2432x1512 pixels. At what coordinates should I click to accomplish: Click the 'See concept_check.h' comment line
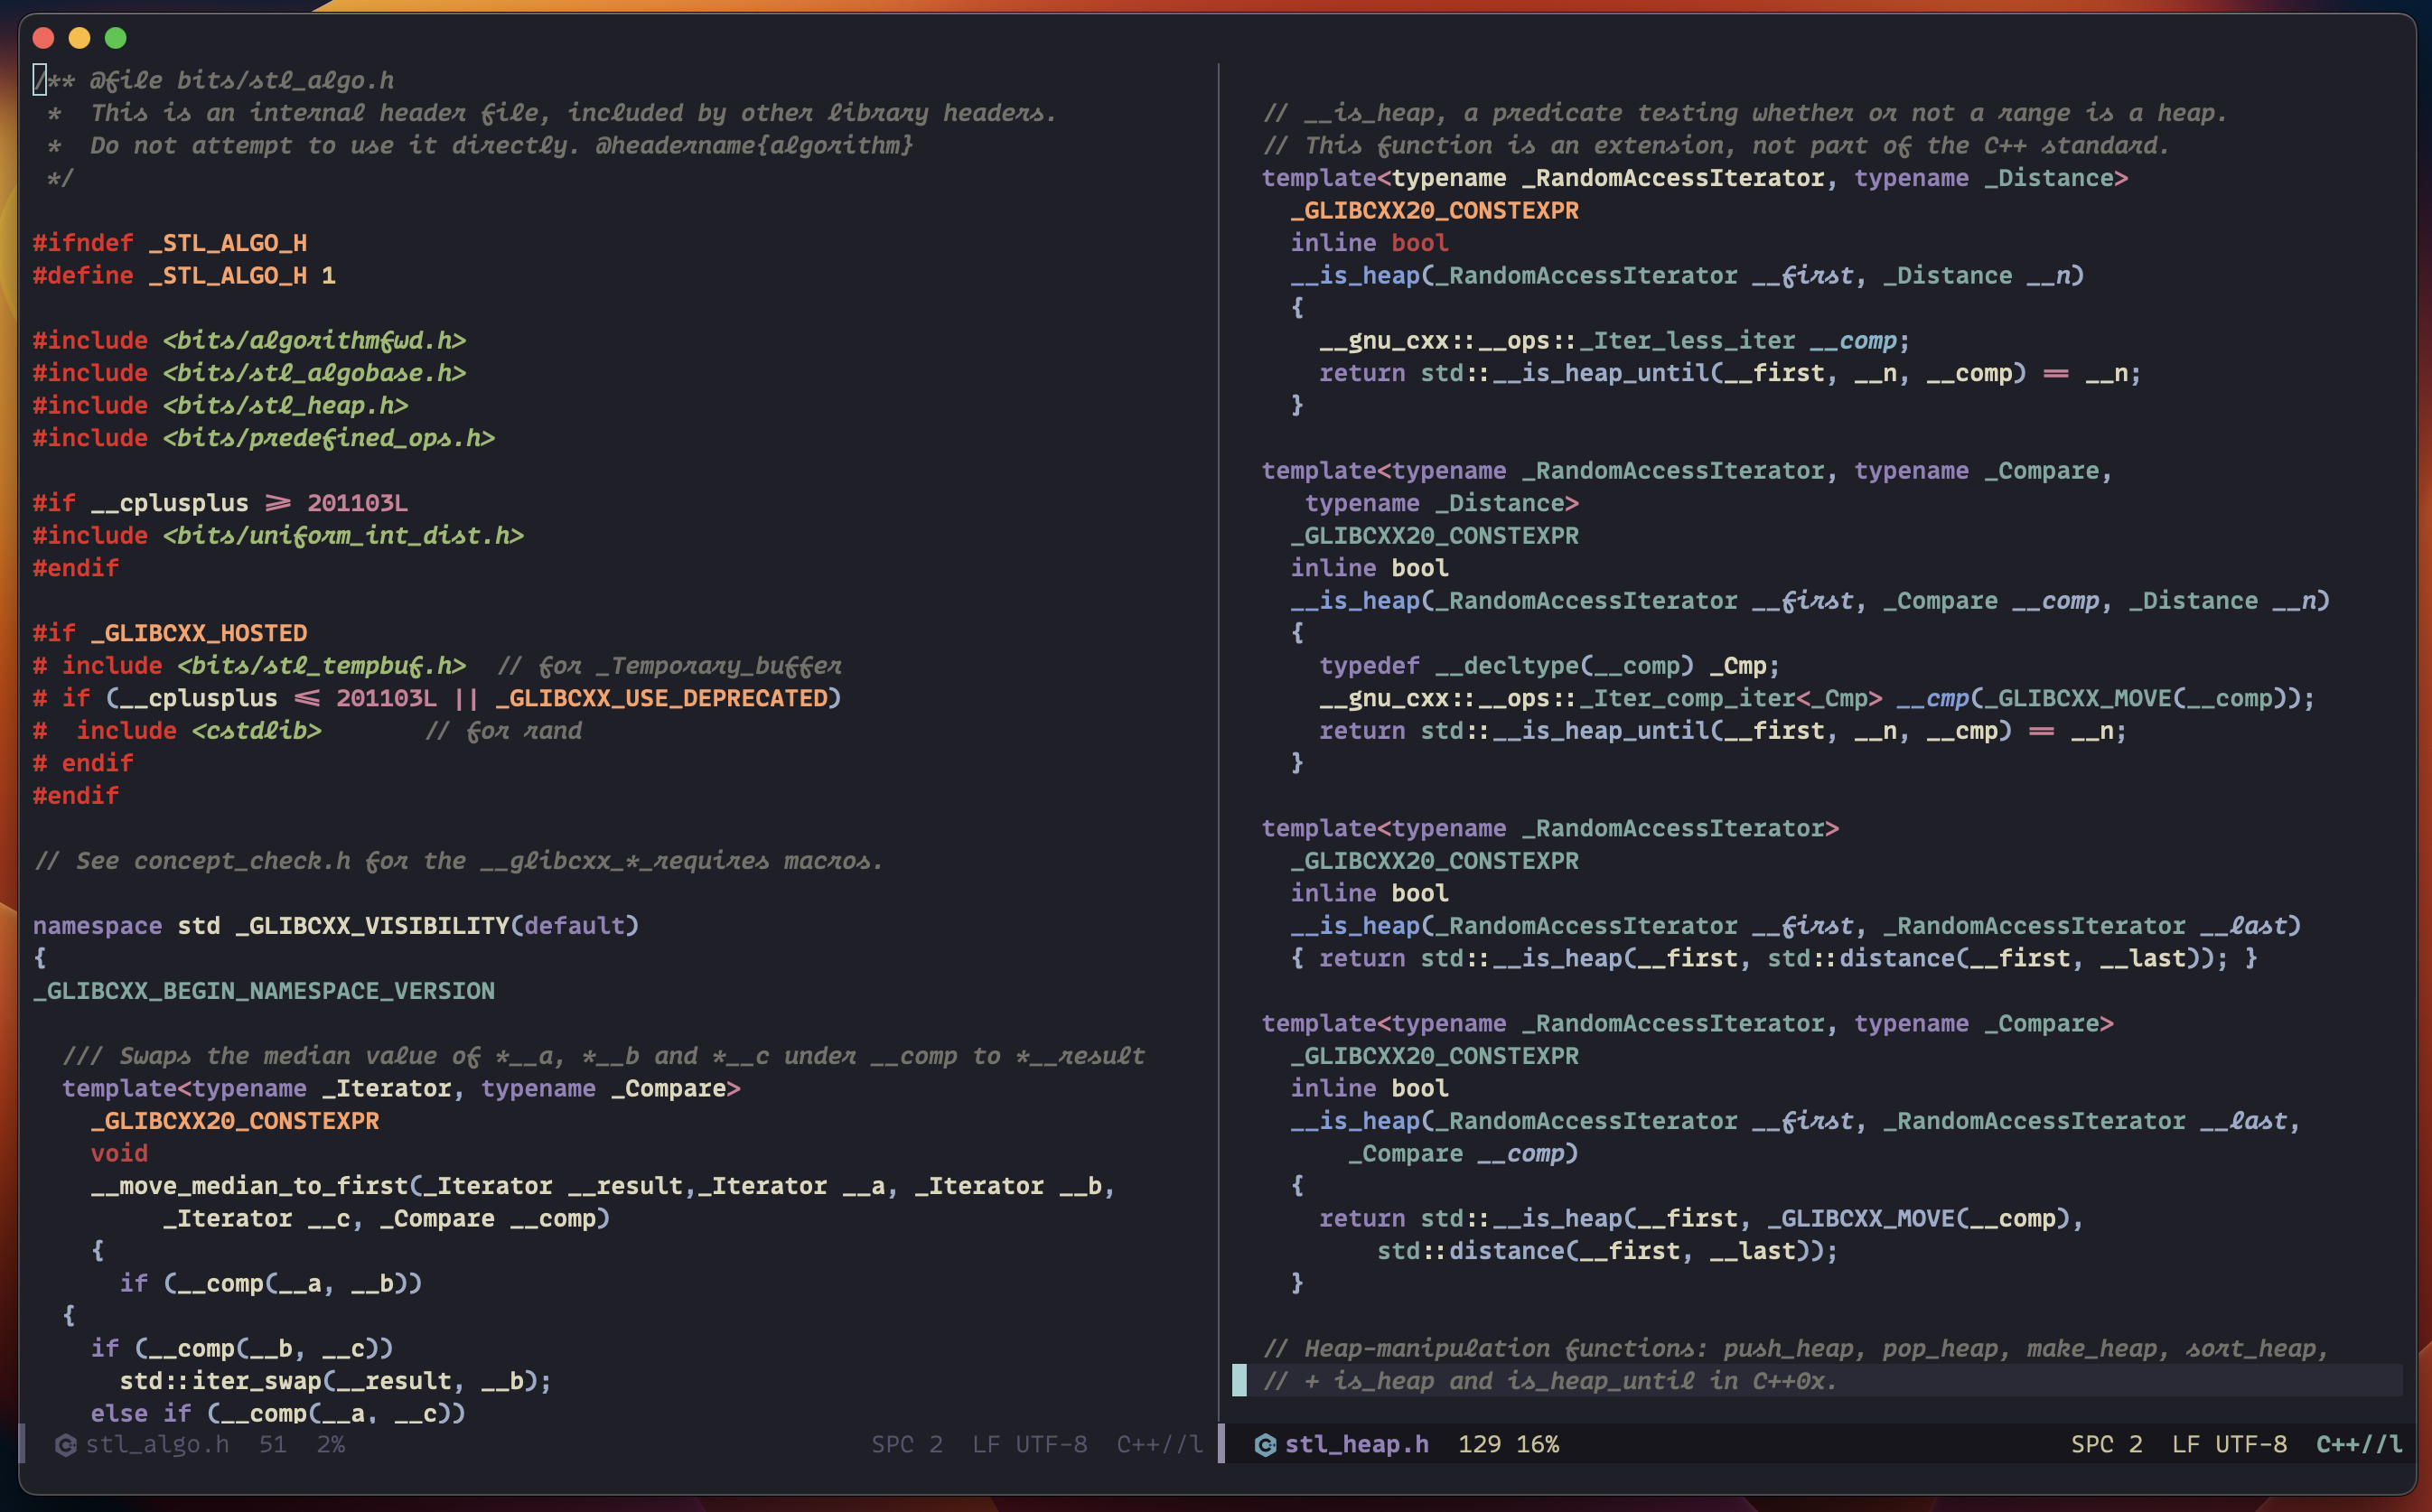pos(458,860)
